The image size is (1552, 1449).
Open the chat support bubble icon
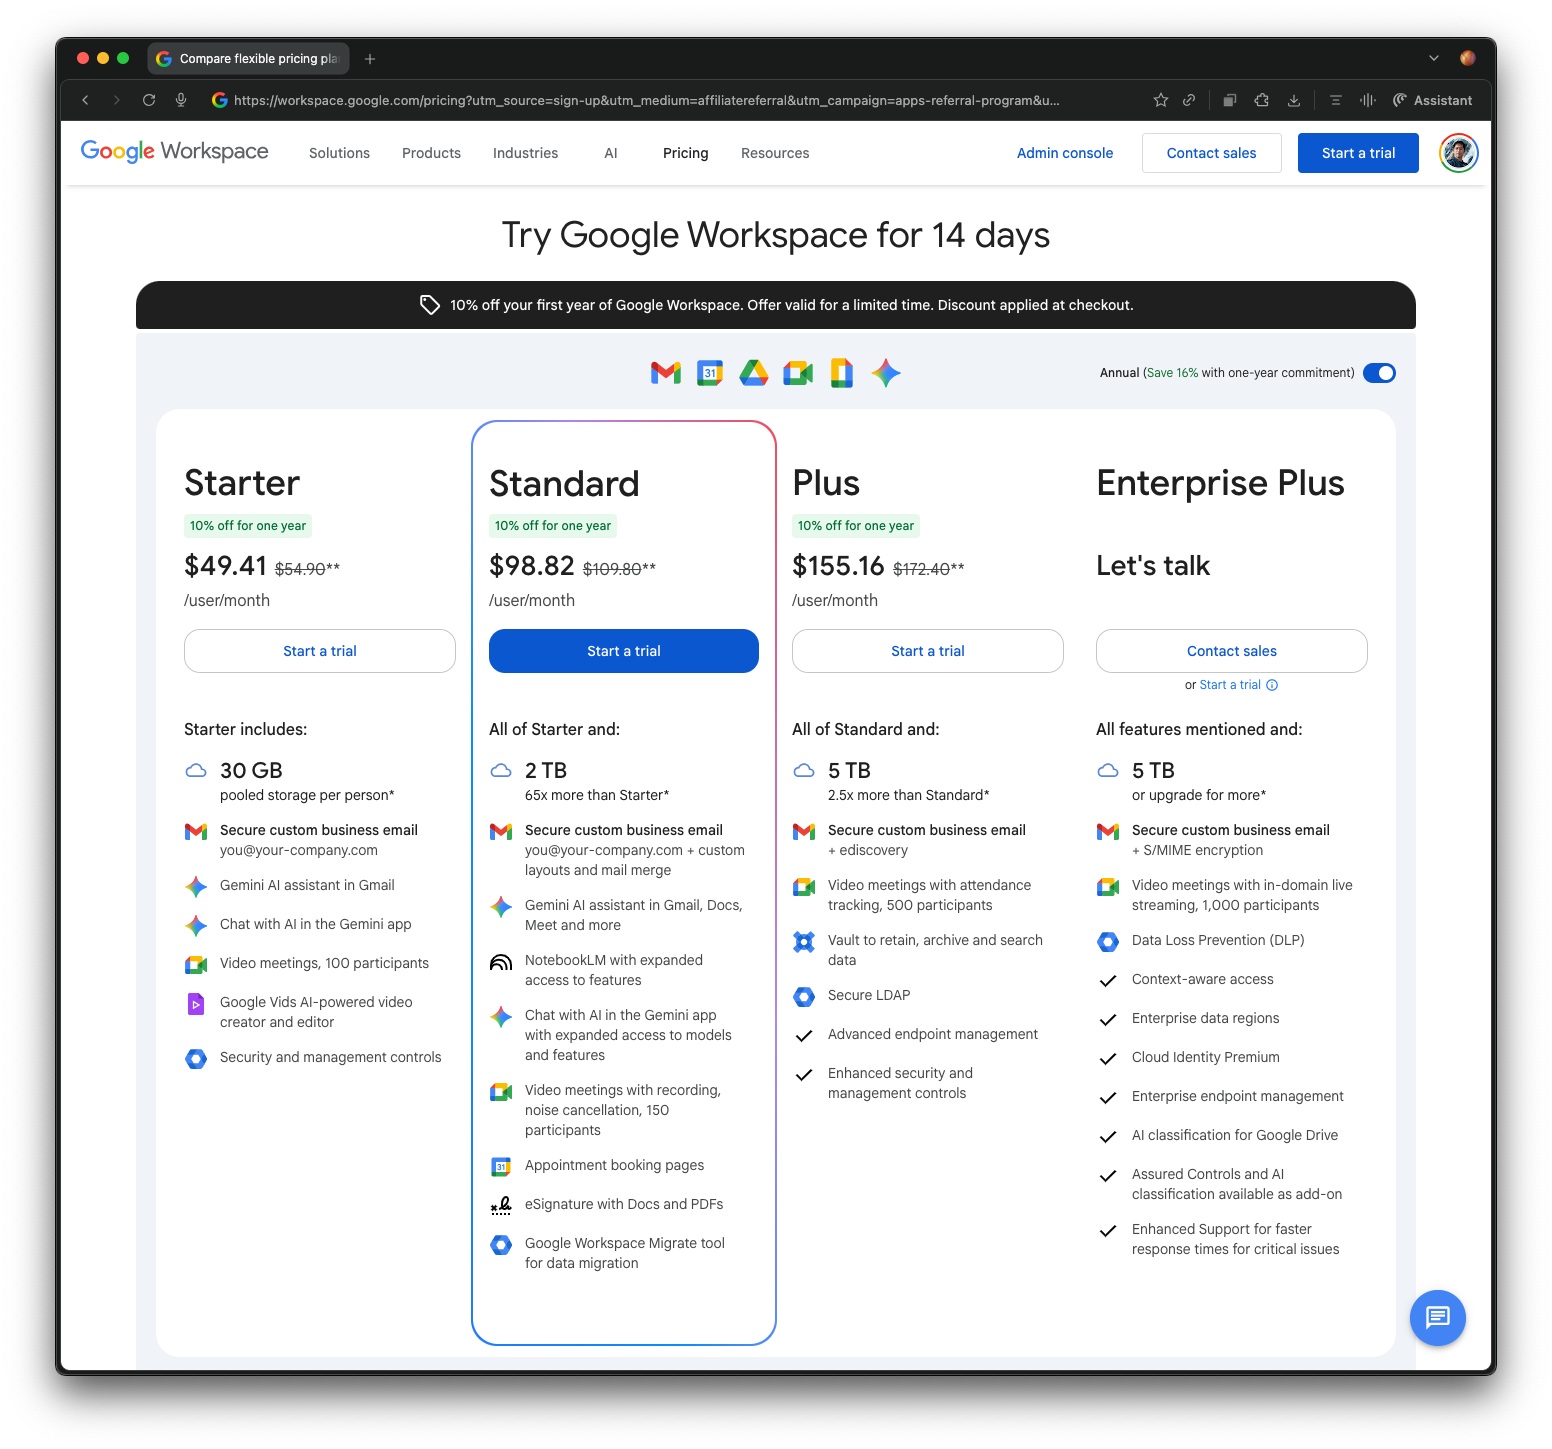(x=1437, y=1317)
